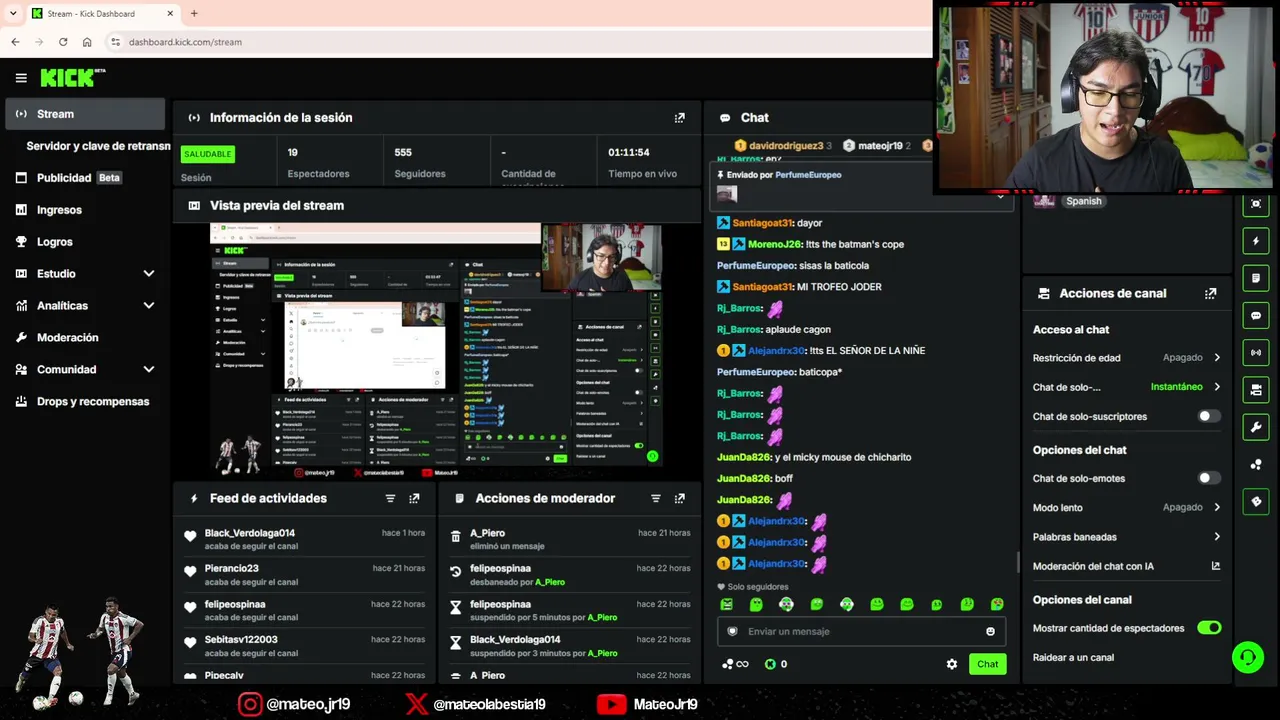The height and width of the screenshot is (720, 1280).
Task: Click the SALUDABLE session status badge
Action: [x=207, y=154]
